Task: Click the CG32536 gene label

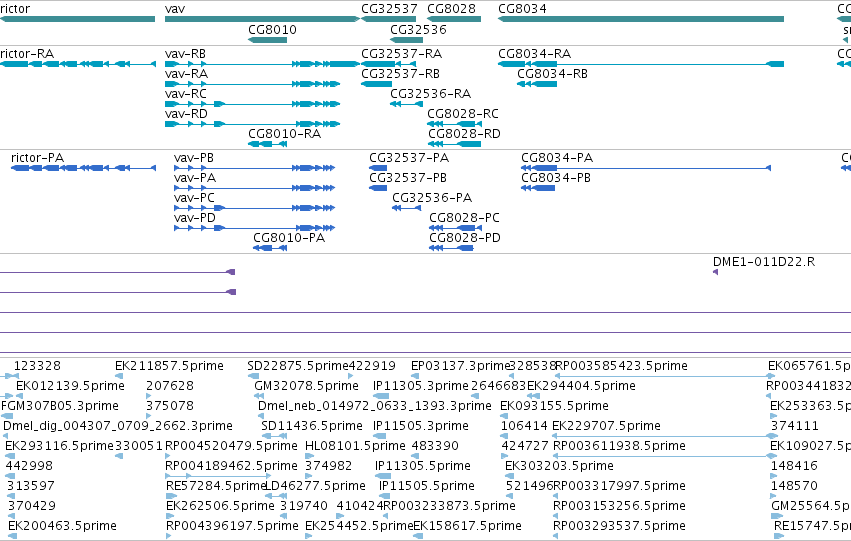Action: click(x=418, y=29)
